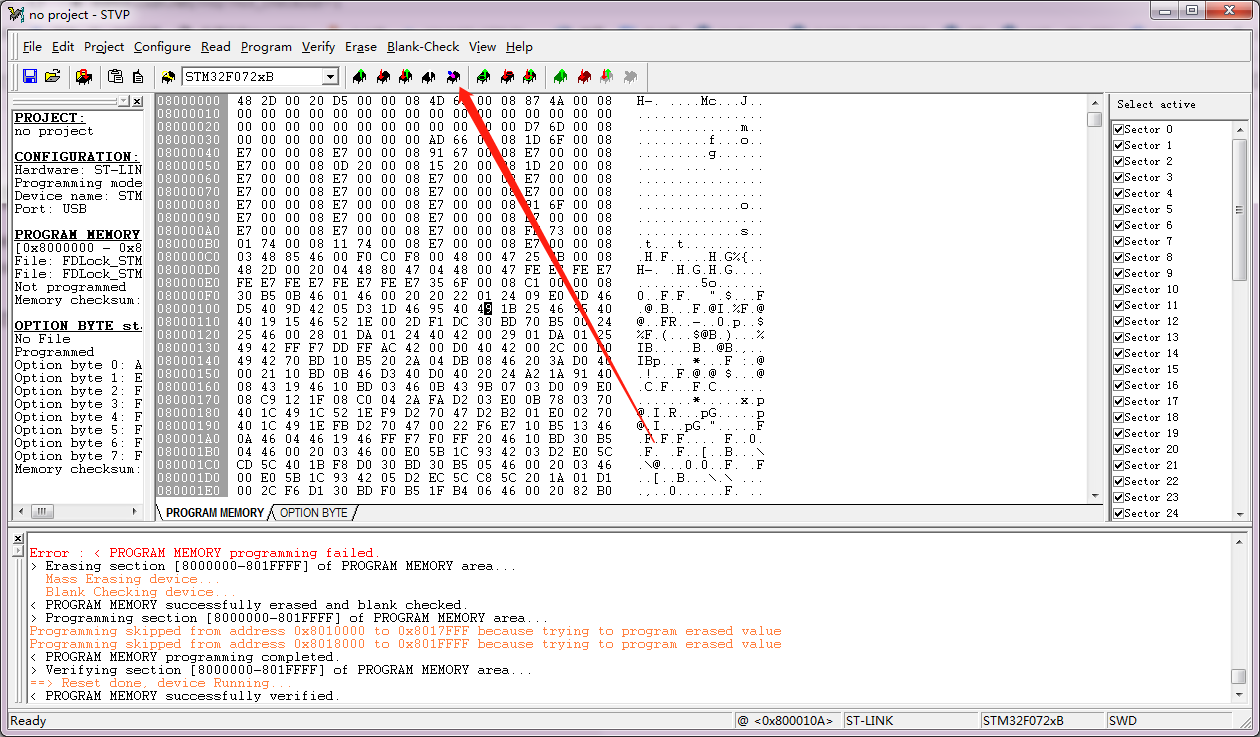
Task: Uncheck Sector 3 checkbox
Action: point(1118,177)
